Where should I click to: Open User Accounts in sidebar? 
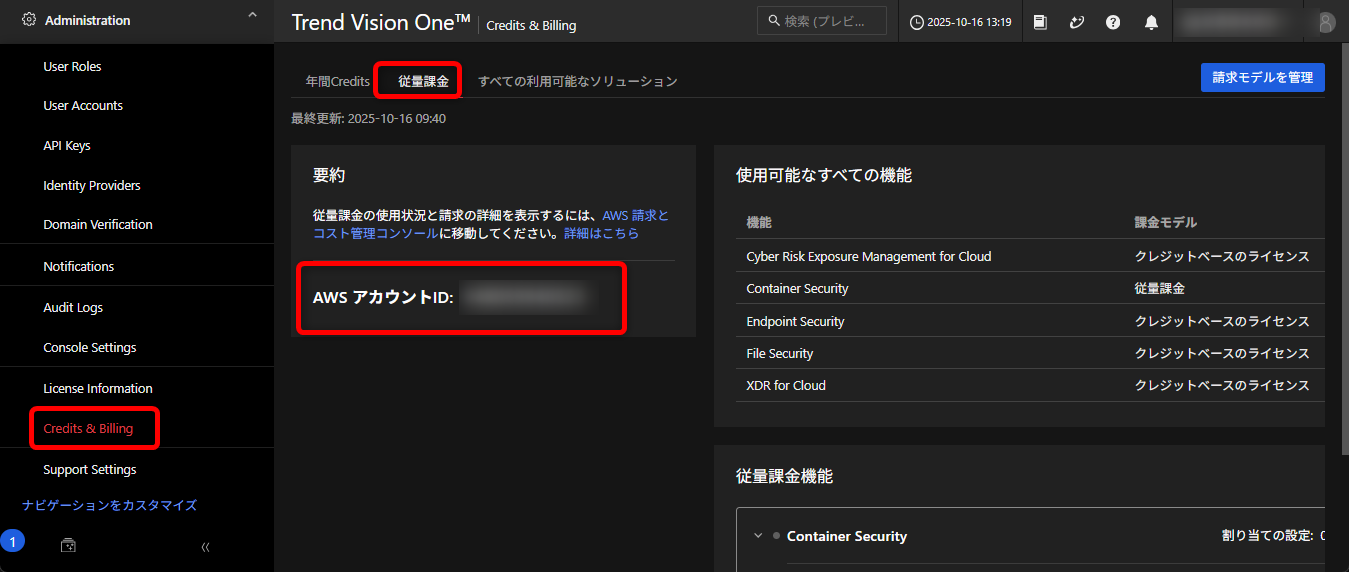[x=83, y=105]
